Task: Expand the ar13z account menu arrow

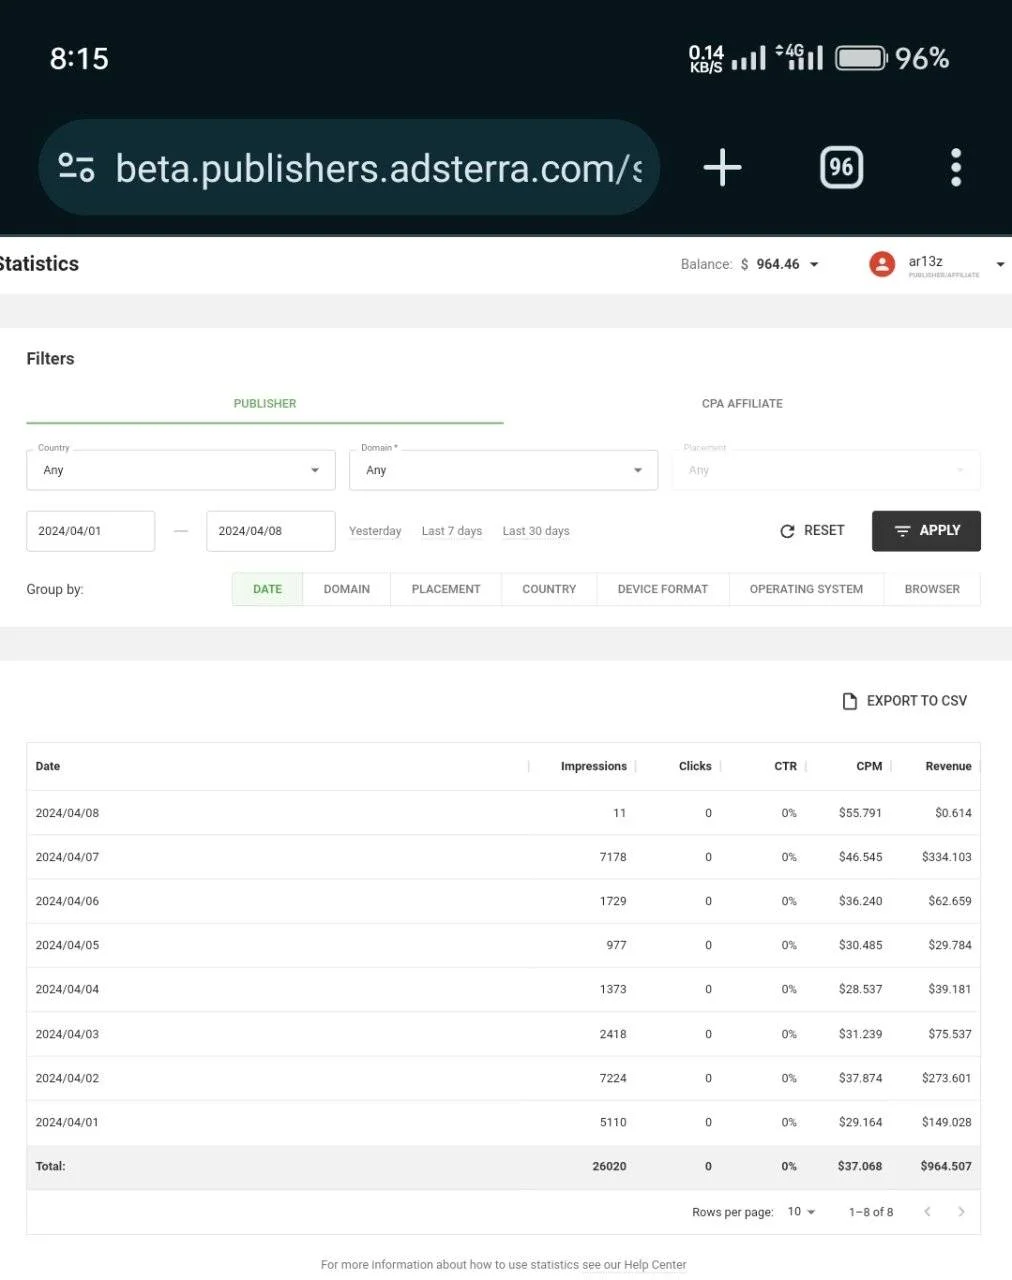Action: (1000, 265)
